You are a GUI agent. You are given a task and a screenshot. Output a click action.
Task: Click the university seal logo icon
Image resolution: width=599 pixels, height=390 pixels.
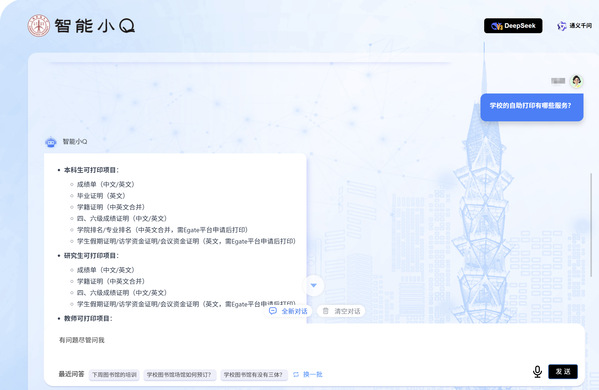(x=39, y=26)
